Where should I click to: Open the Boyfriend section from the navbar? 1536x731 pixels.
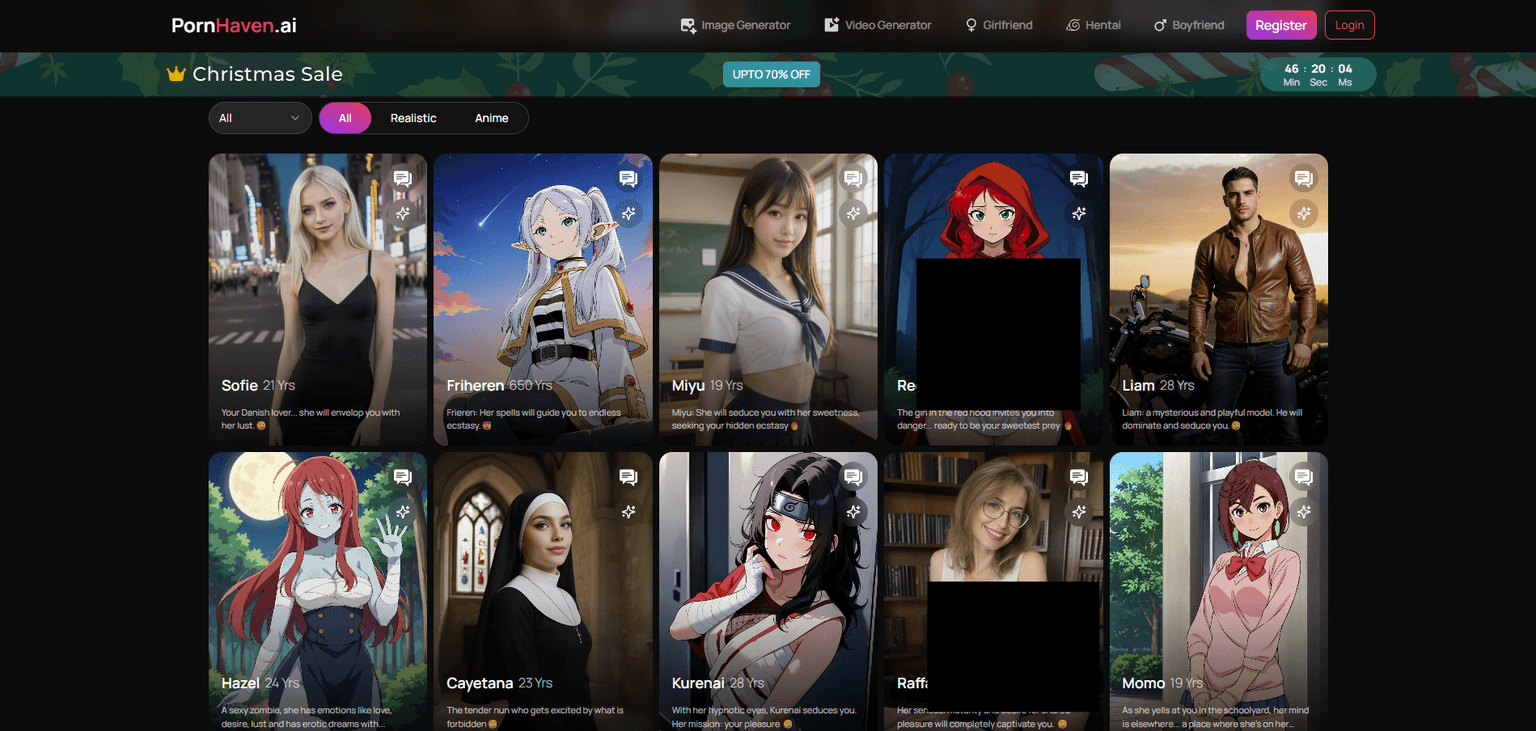1190,24
